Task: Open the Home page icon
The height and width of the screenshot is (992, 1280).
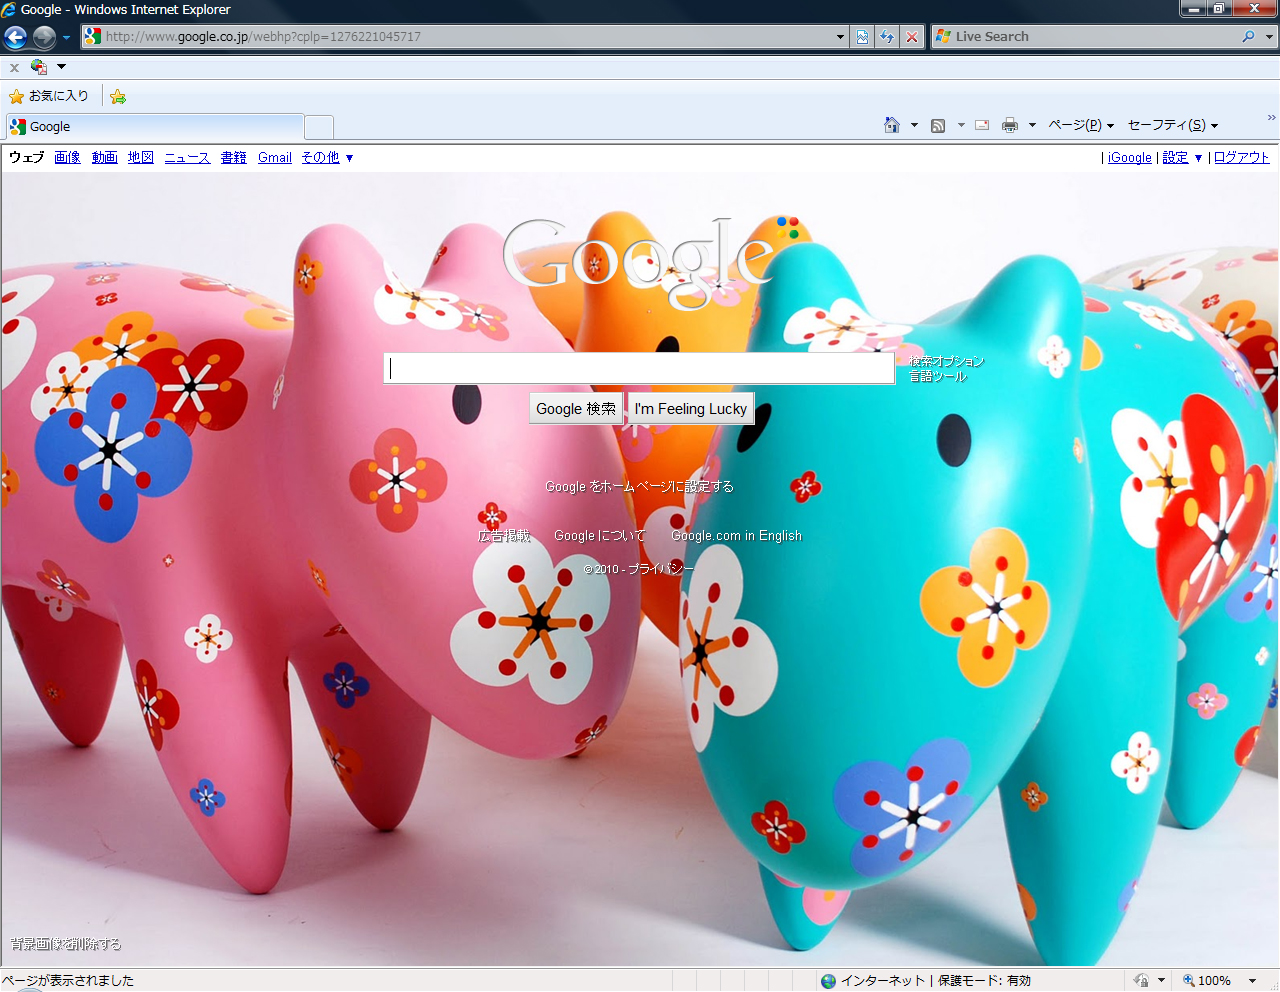Action: click(892, 125)
